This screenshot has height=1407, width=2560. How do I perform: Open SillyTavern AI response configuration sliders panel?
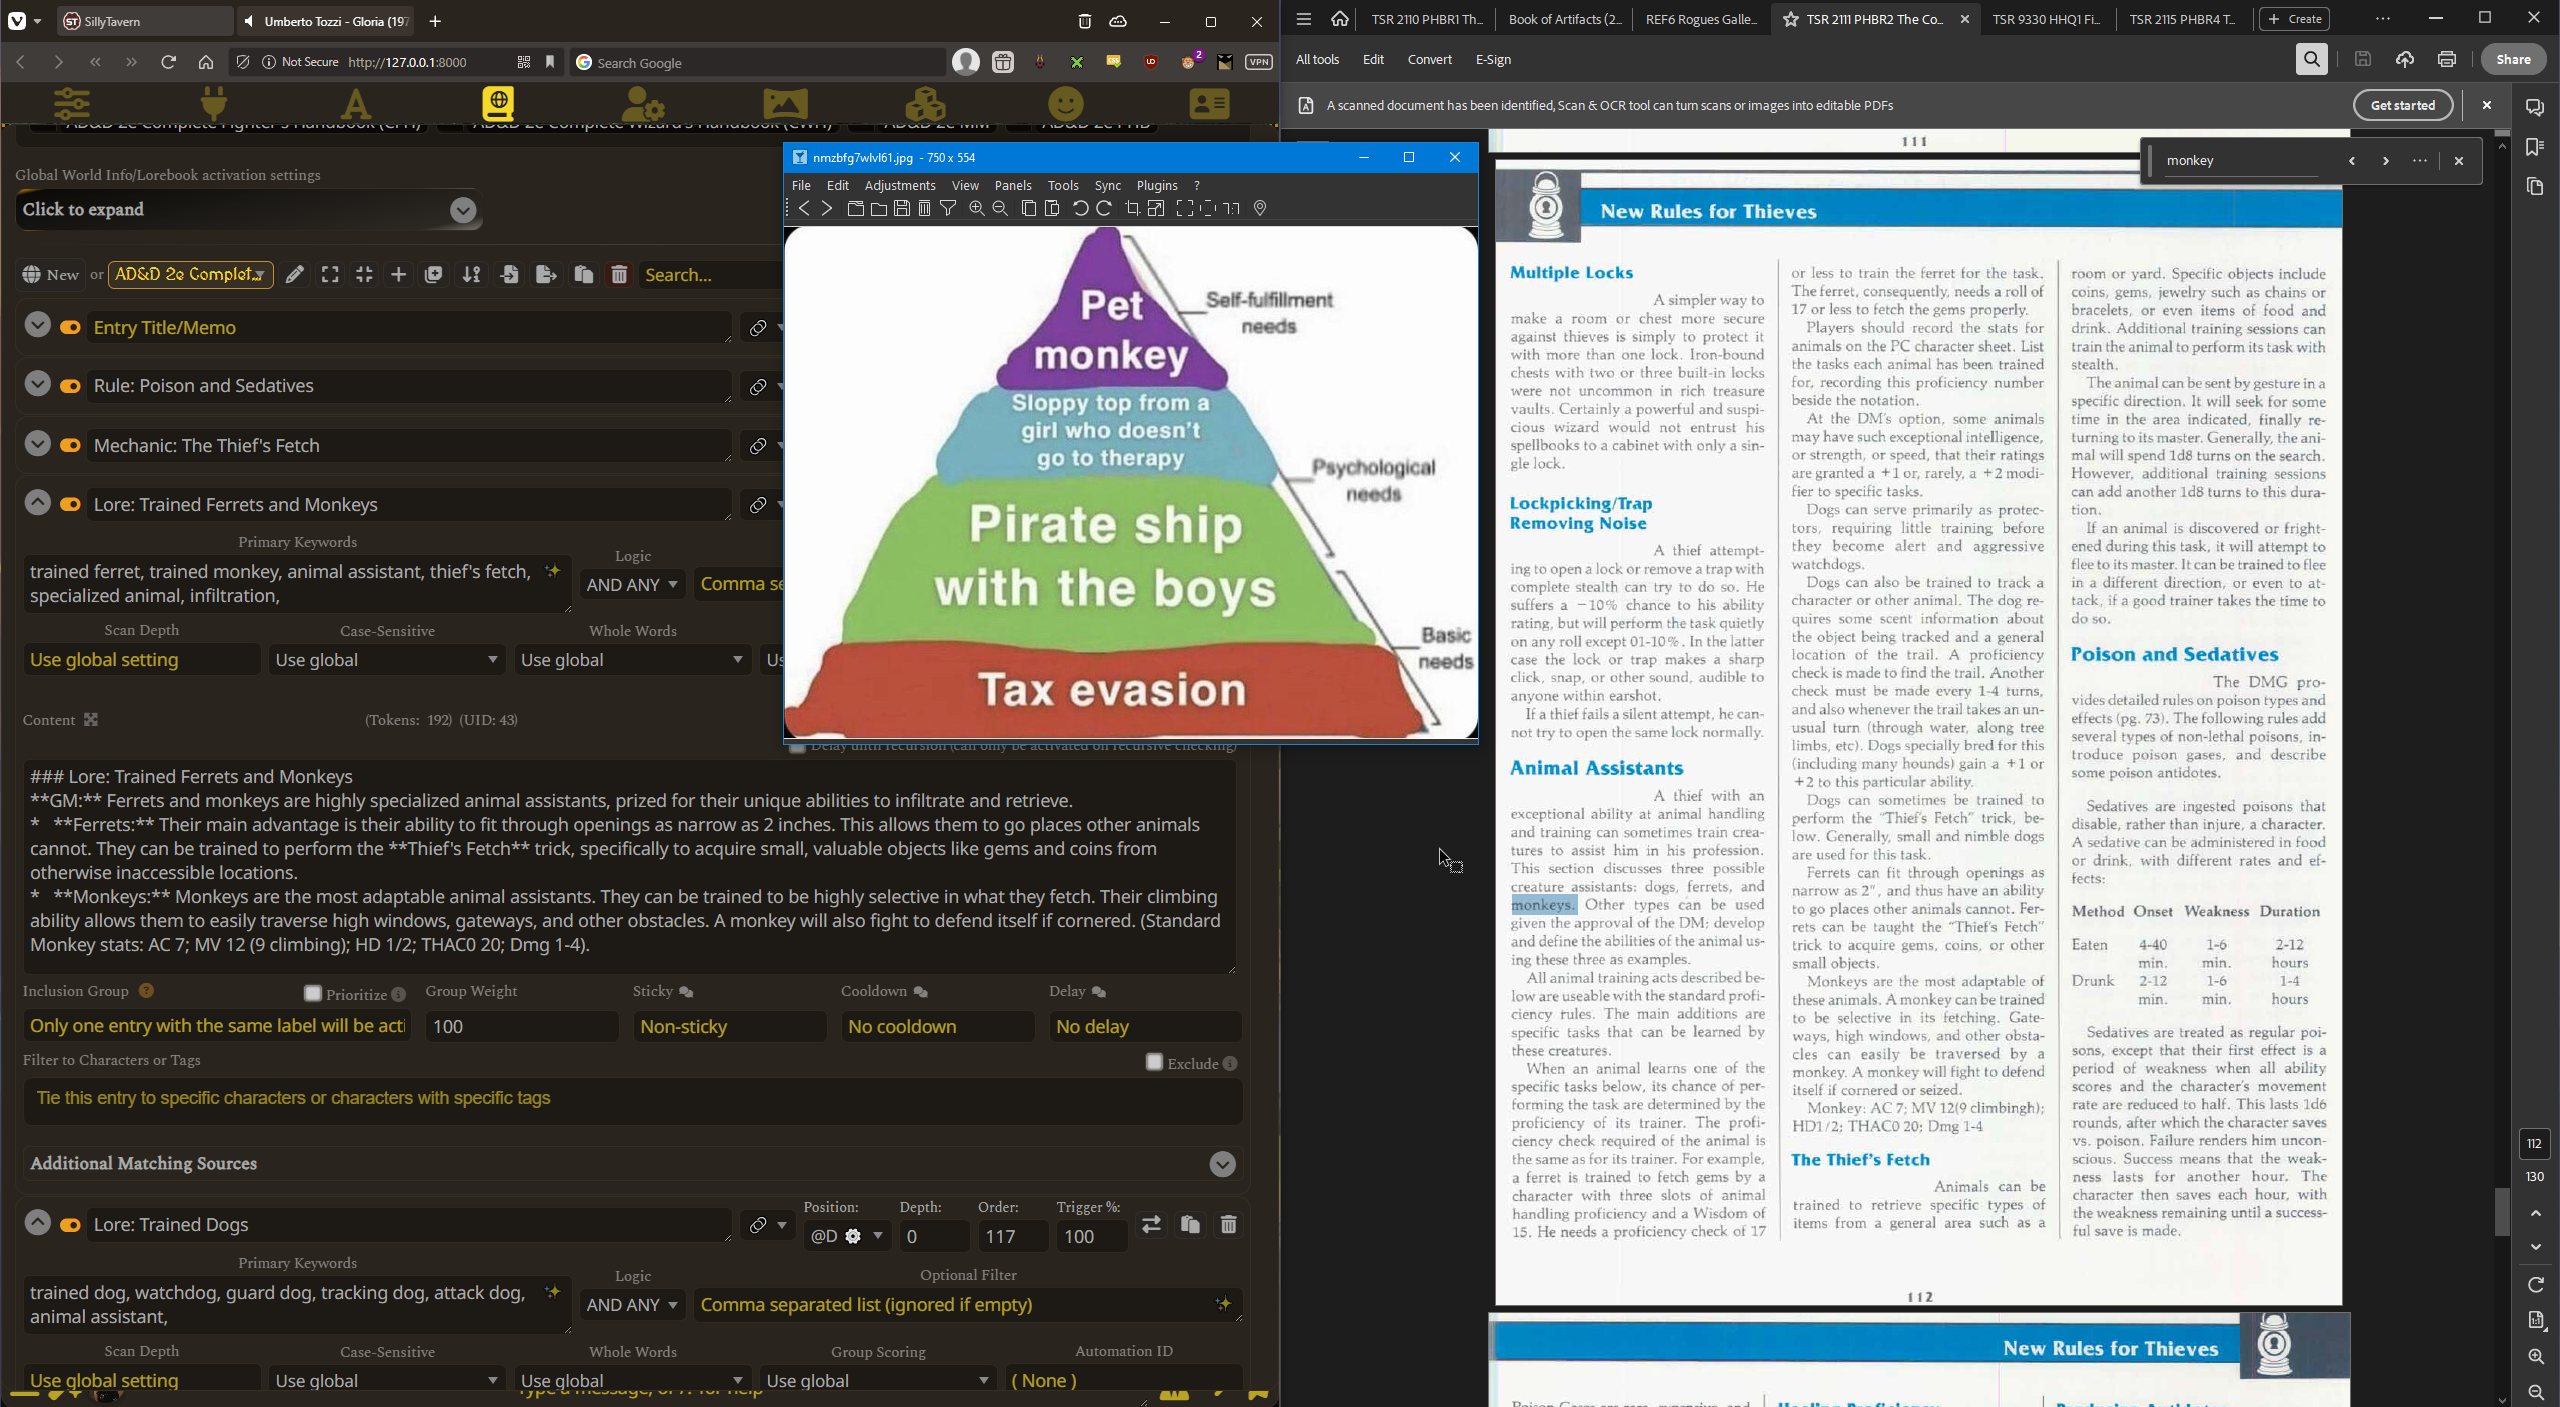[72, 104]
